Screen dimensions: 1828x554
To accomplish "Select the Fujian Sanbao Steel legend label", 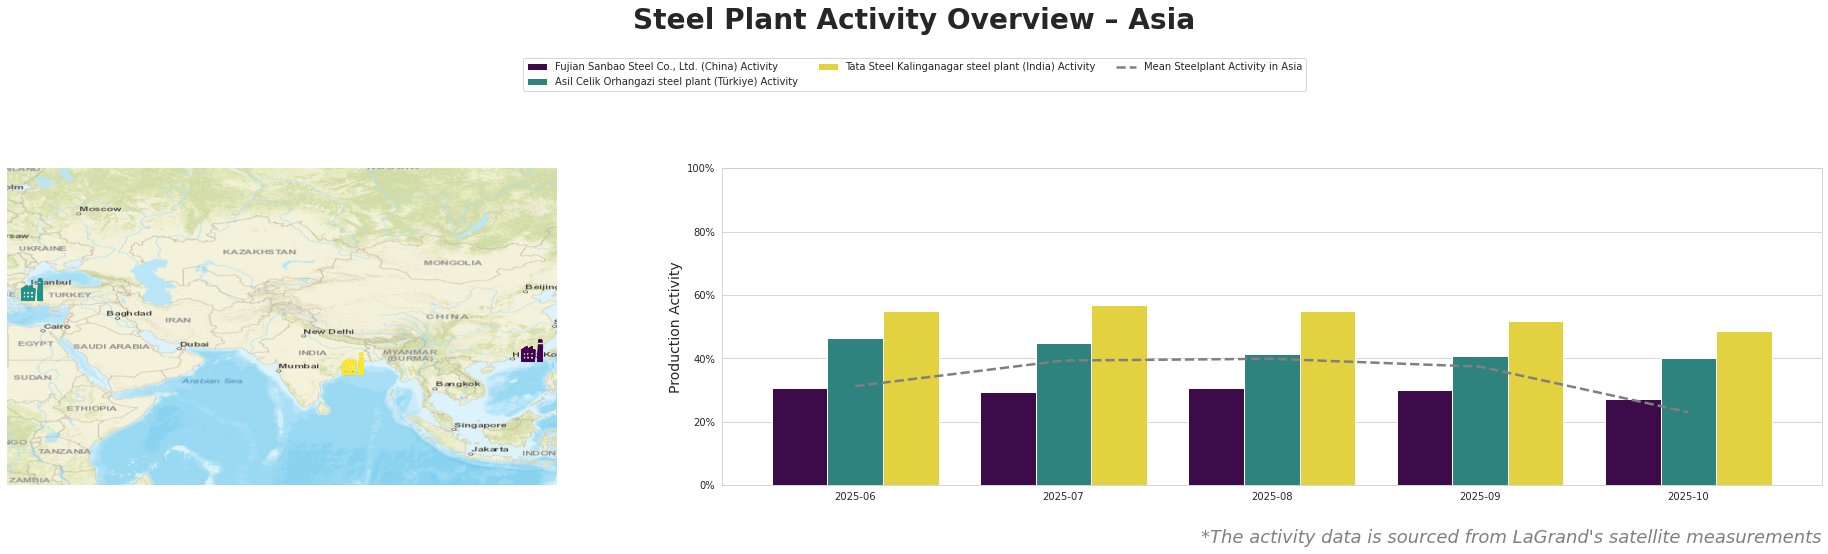I will point(666,67).
